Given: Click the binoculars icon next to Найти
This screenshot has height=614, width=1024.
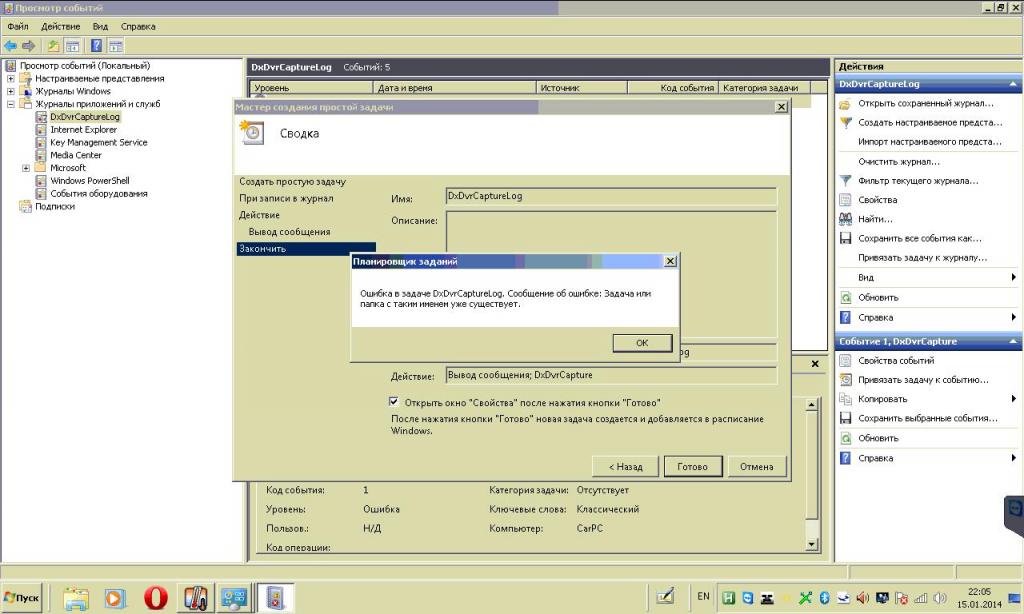Looking at the screenshot, I should (845, 219).
